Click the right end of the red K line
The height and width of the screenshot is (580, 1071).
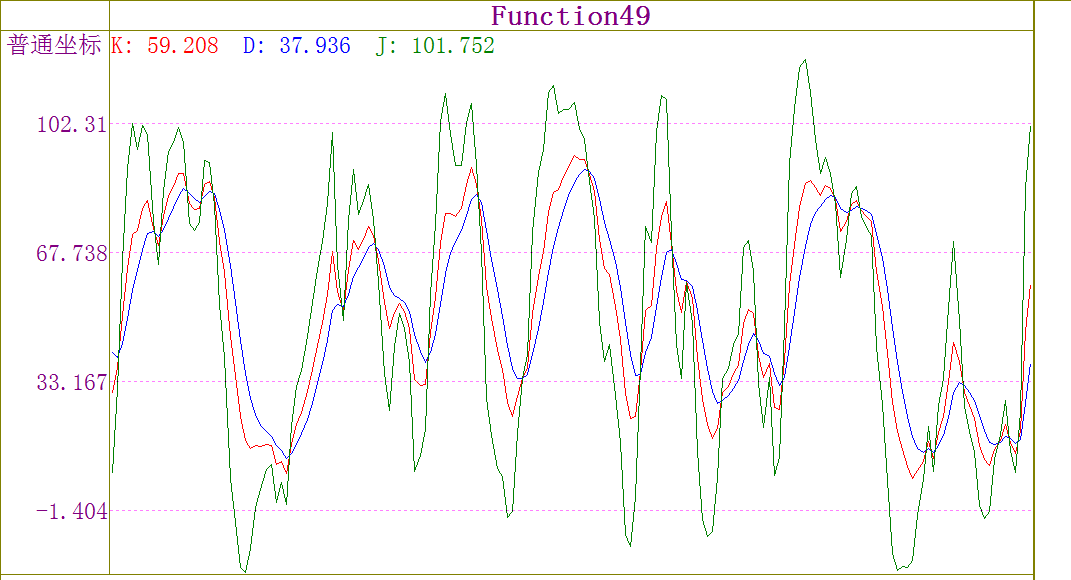coord(1030,287)
